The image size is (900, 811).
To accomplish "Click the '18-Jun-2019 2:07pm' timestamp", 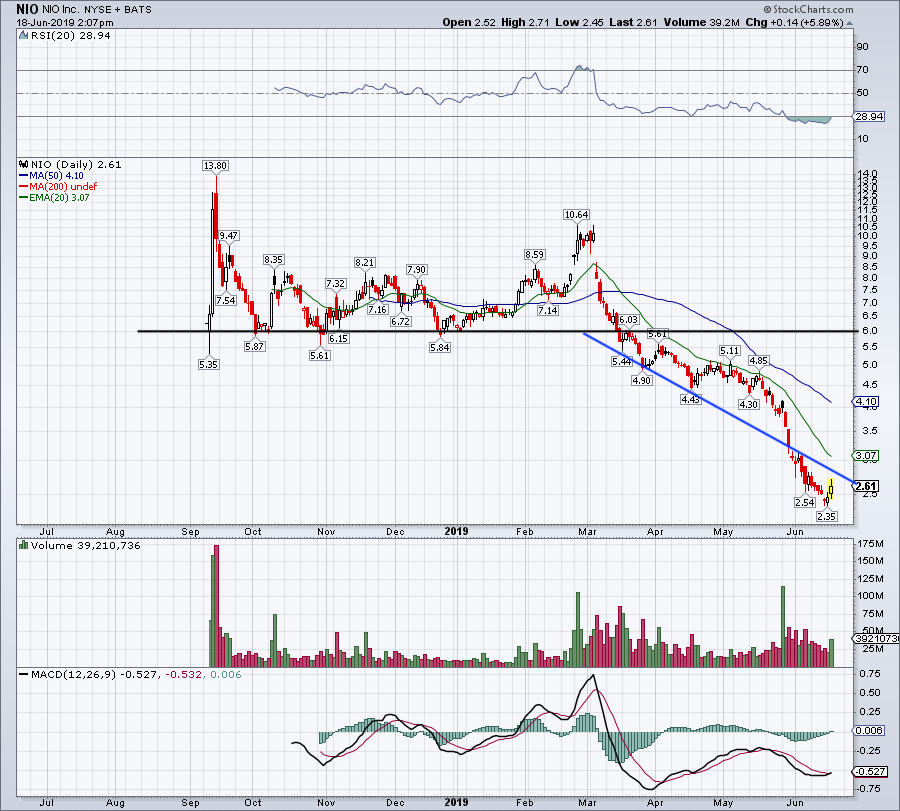I will coord(65,23).
